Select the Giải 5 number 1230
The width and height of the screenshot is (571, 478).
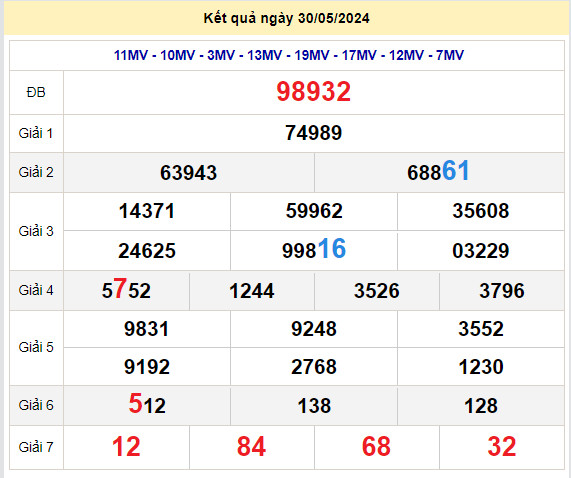(480, 367)
